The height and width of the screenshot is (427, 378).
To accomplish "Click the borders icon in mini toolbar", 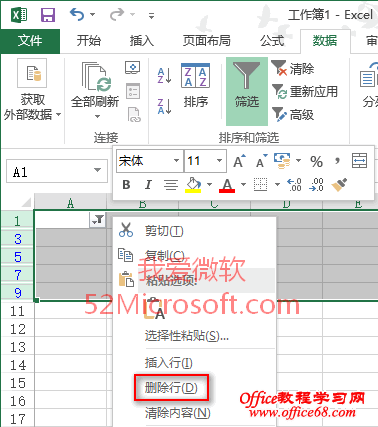I will click(x=260, y=184).
